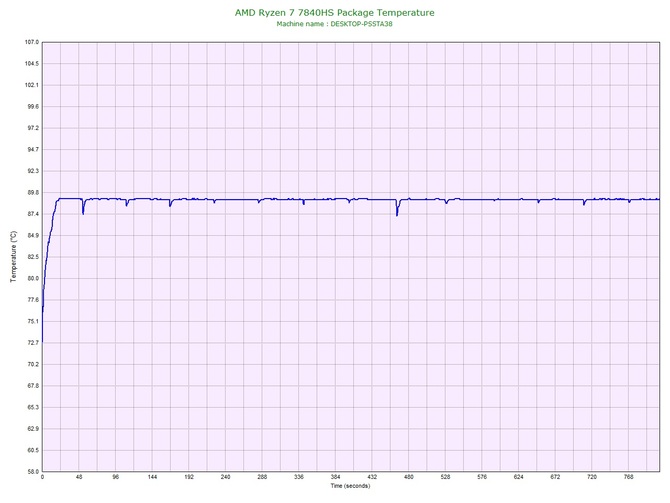The image size is (670, 503).
Task: Click the 65.3 y-axis value
Action: tap(33, 407)
